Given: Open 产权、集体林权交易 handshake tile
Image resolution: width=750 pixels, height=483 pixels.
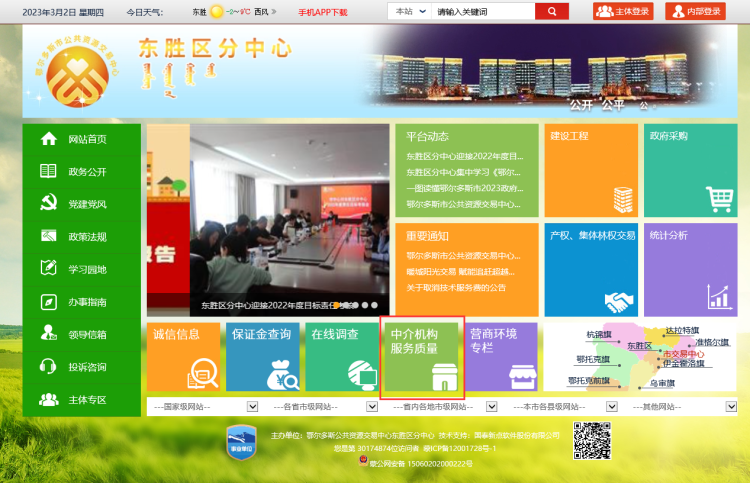Looking at the screenshot, I should [x=591, y=269].
